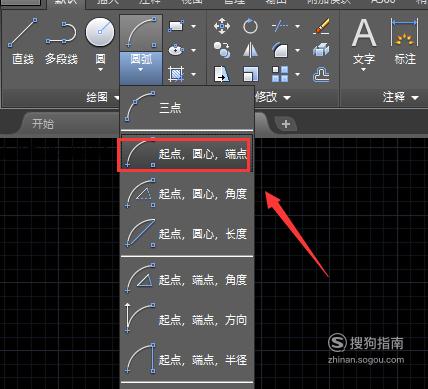Choose 起点, 端点, 方向 arc option
Screen dimensions: 428x389
point(187,320)
